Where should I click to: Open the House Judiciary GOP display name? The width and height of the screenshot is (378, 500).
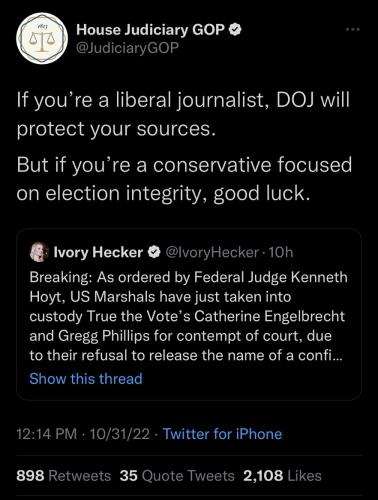pyautogui.click(x=151, y=30)
